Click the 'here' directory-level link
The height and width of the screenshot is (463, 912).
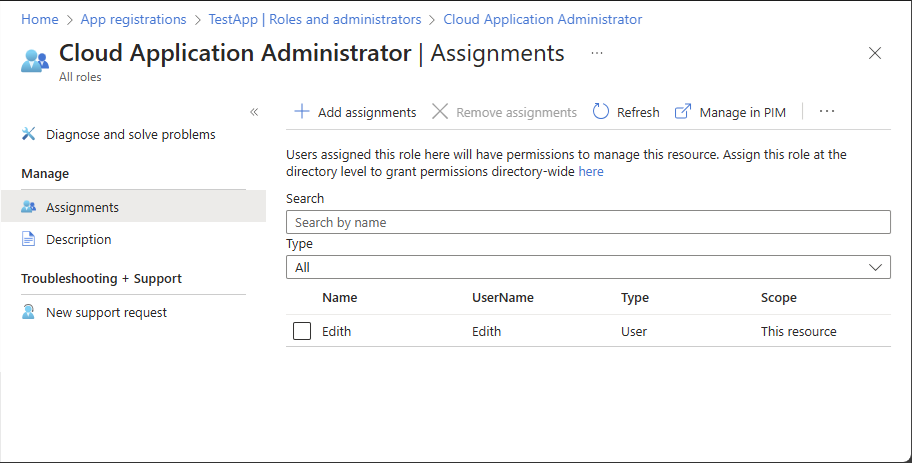click(591, 171)
